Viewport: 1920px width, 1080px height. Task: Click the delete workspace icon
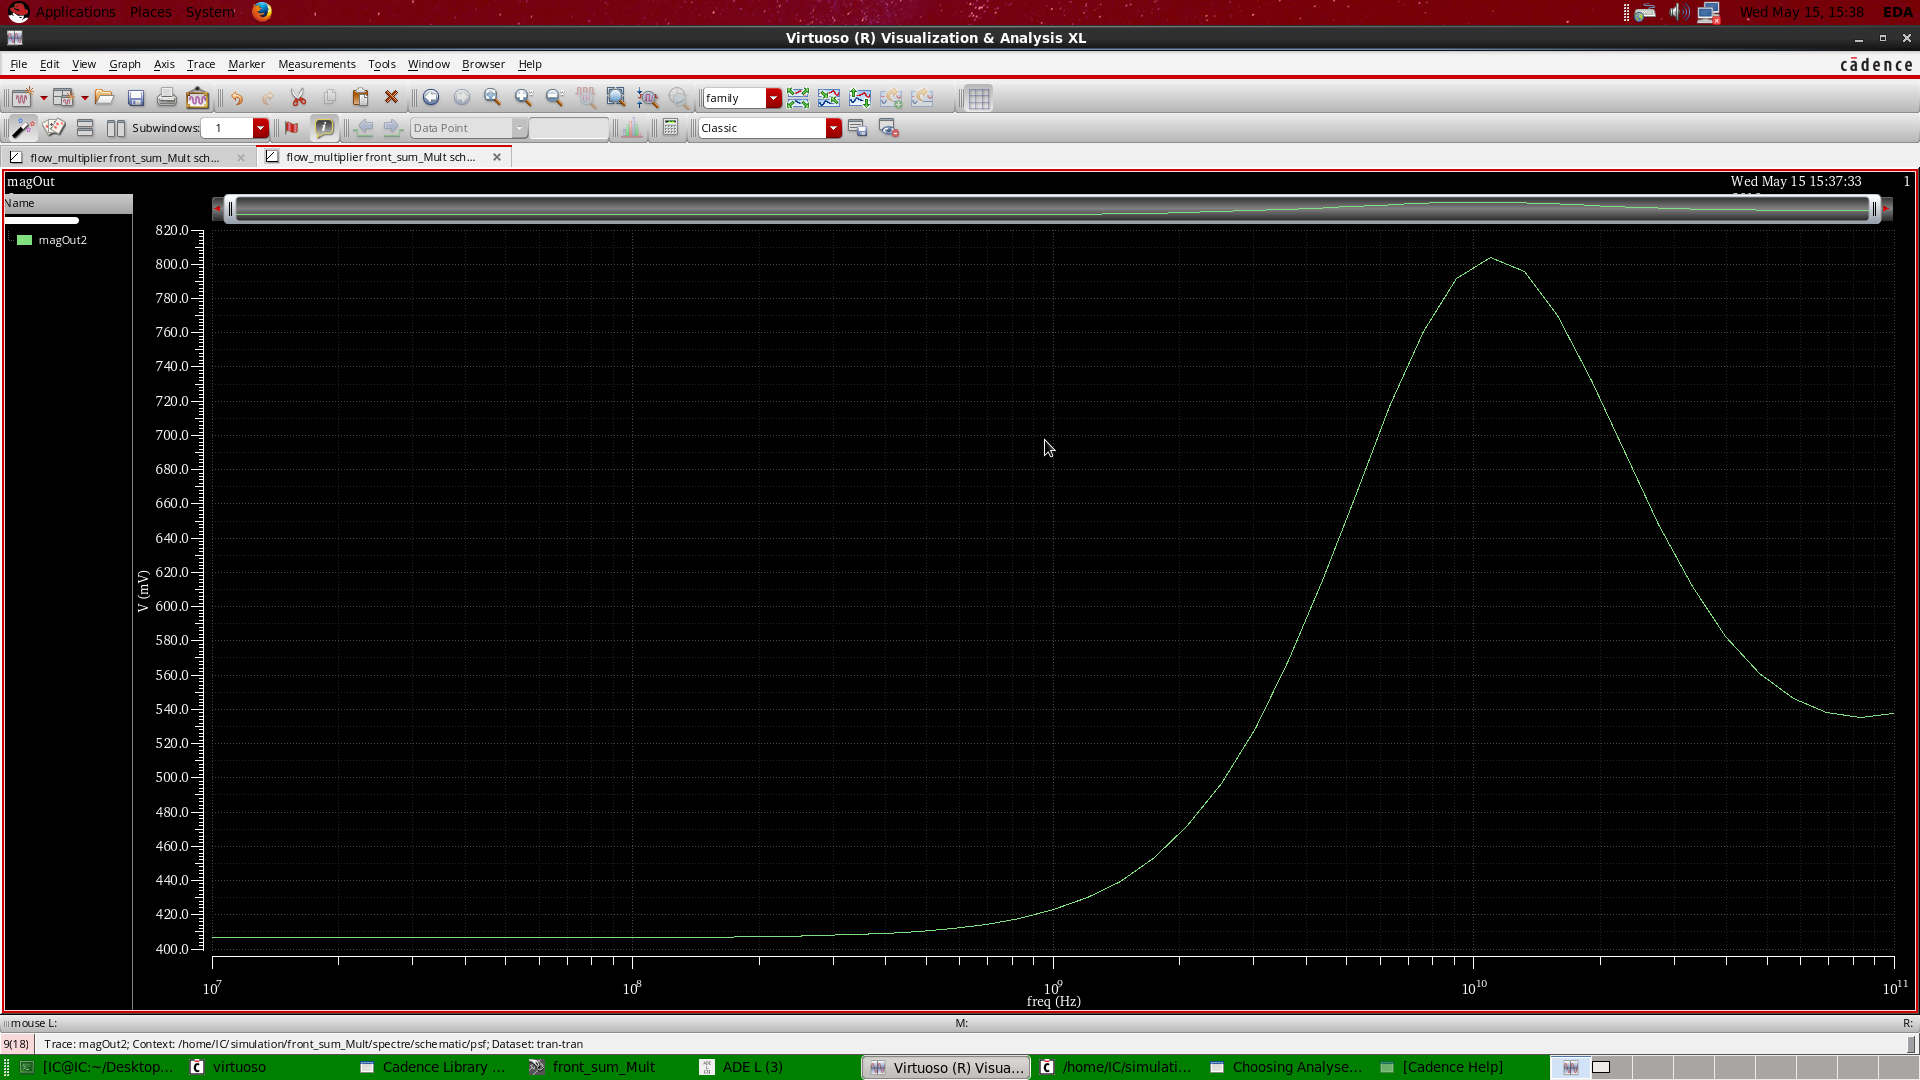tap(889, 128)
